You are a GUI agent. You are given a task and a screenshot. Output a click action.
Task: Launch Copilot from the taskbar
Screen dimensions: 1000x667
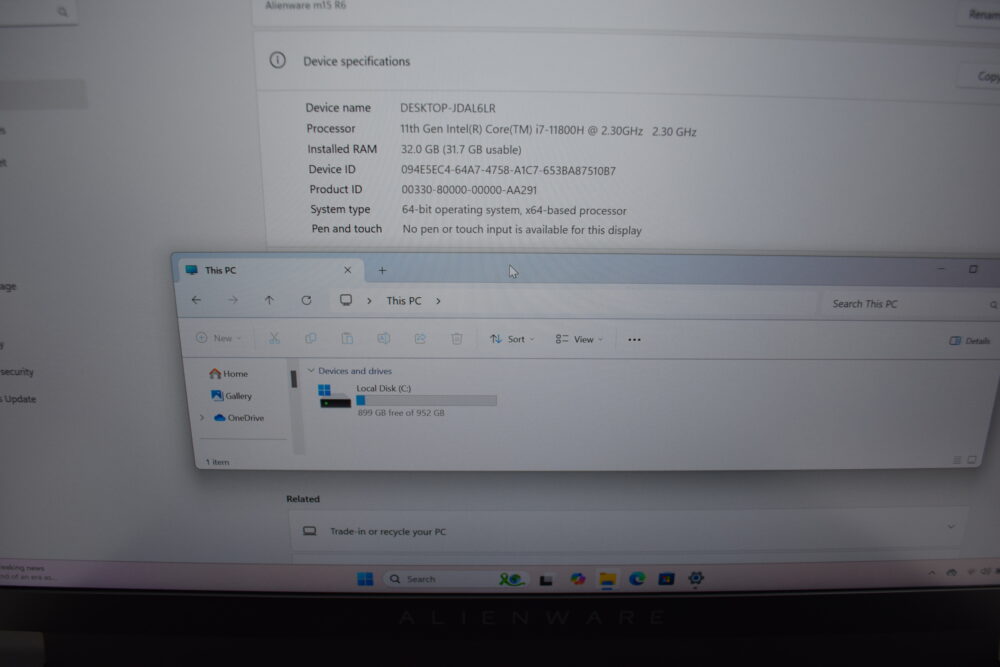(578, 579)
